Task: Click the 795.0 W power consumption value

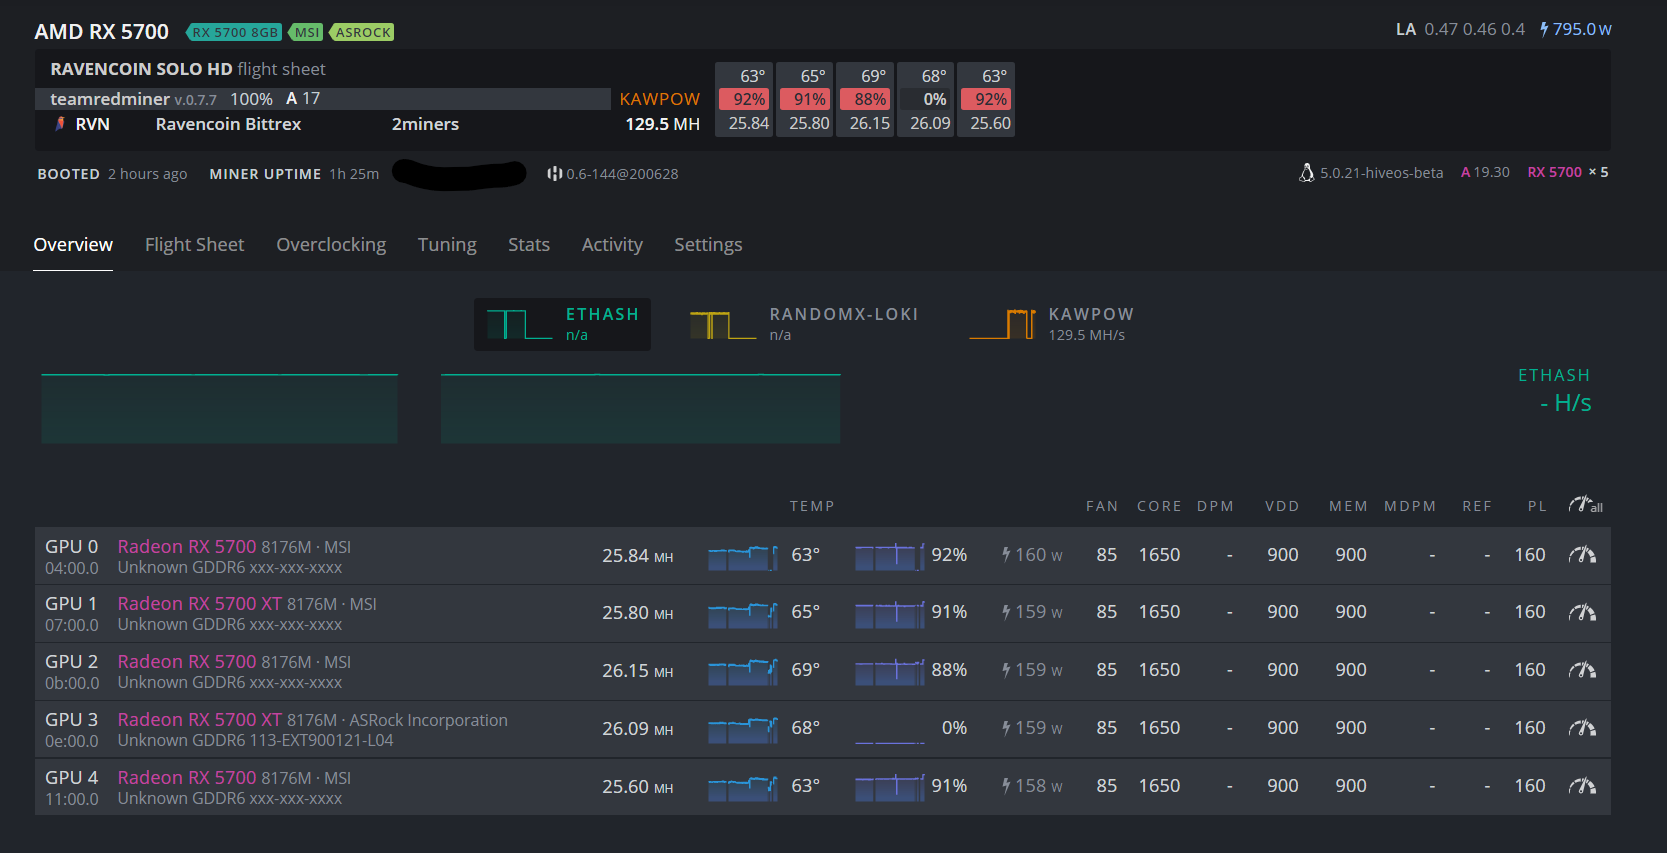Action: pyautogui.click(x=1582, y=29)
